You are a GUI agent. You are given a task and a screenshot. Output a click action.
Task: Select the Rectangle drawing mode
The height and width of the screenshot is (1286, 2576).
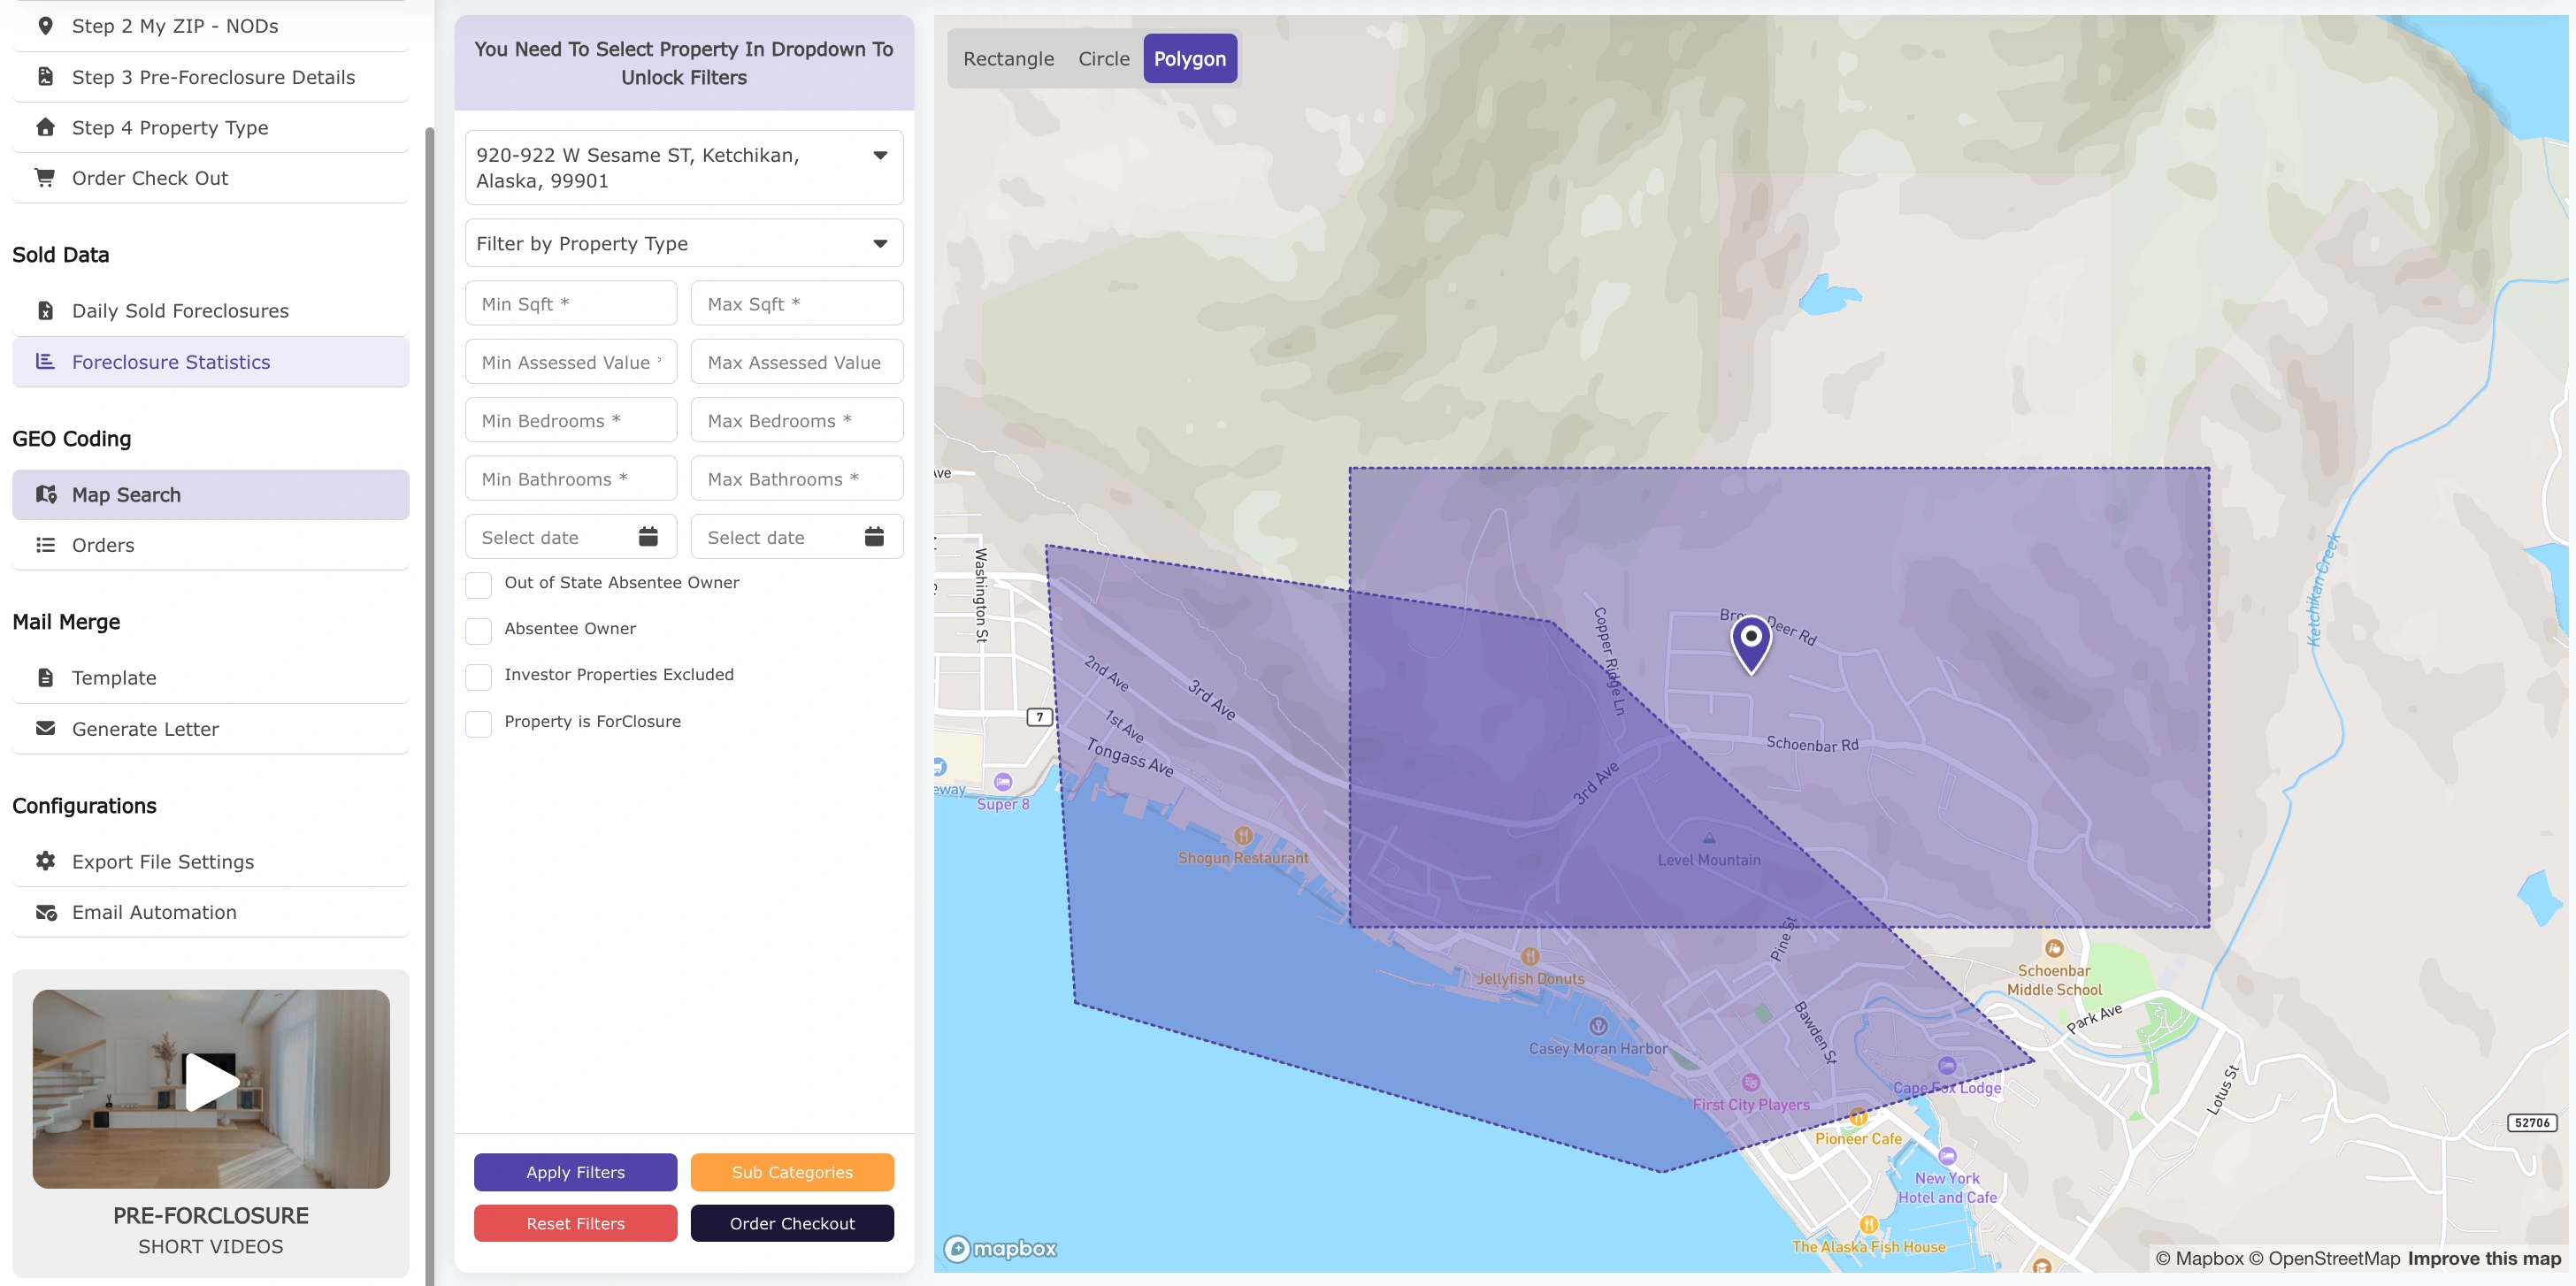click(1008, 58)
